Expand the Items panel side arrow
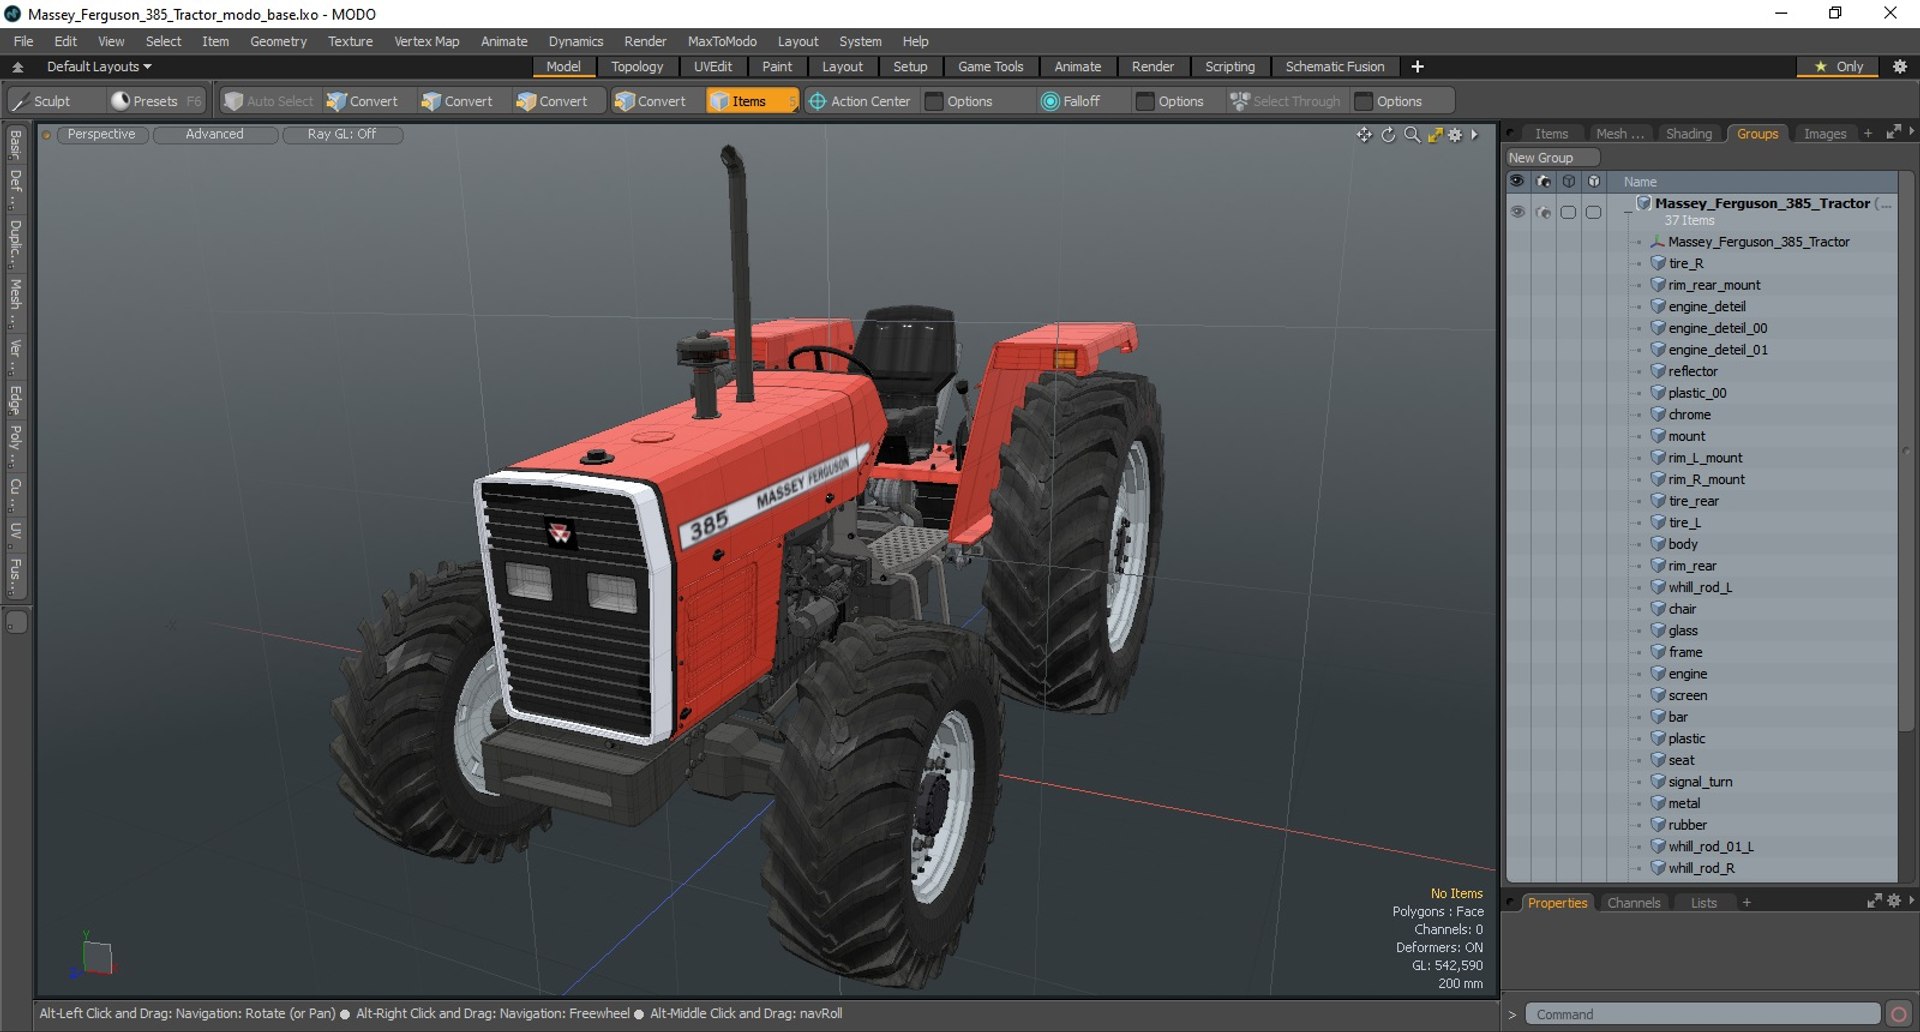This screenshot has height=1032, width=1920. click(x=1911, y=131)
